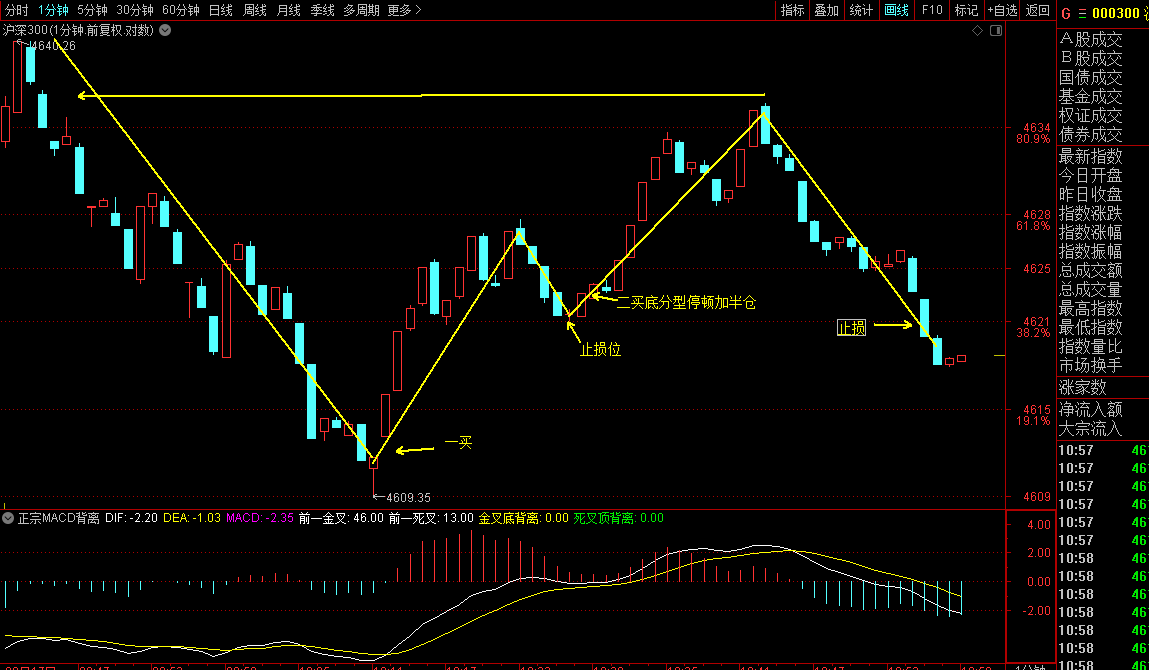Click the 返回 back button
This screenshot has height=670, width=1149.
coord(1037,10)
